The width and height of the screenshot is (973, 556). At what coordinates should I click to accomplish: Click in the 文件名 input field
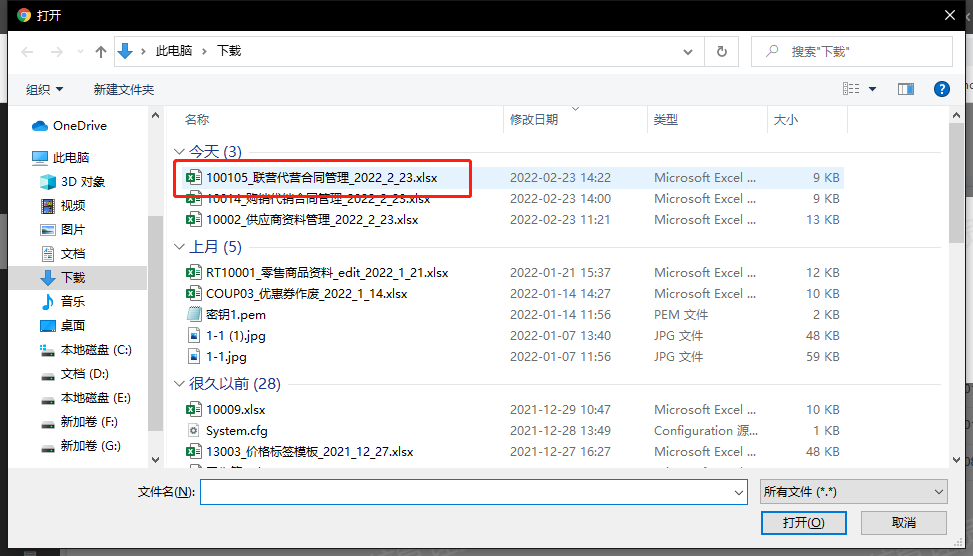(x=466, y=492)
